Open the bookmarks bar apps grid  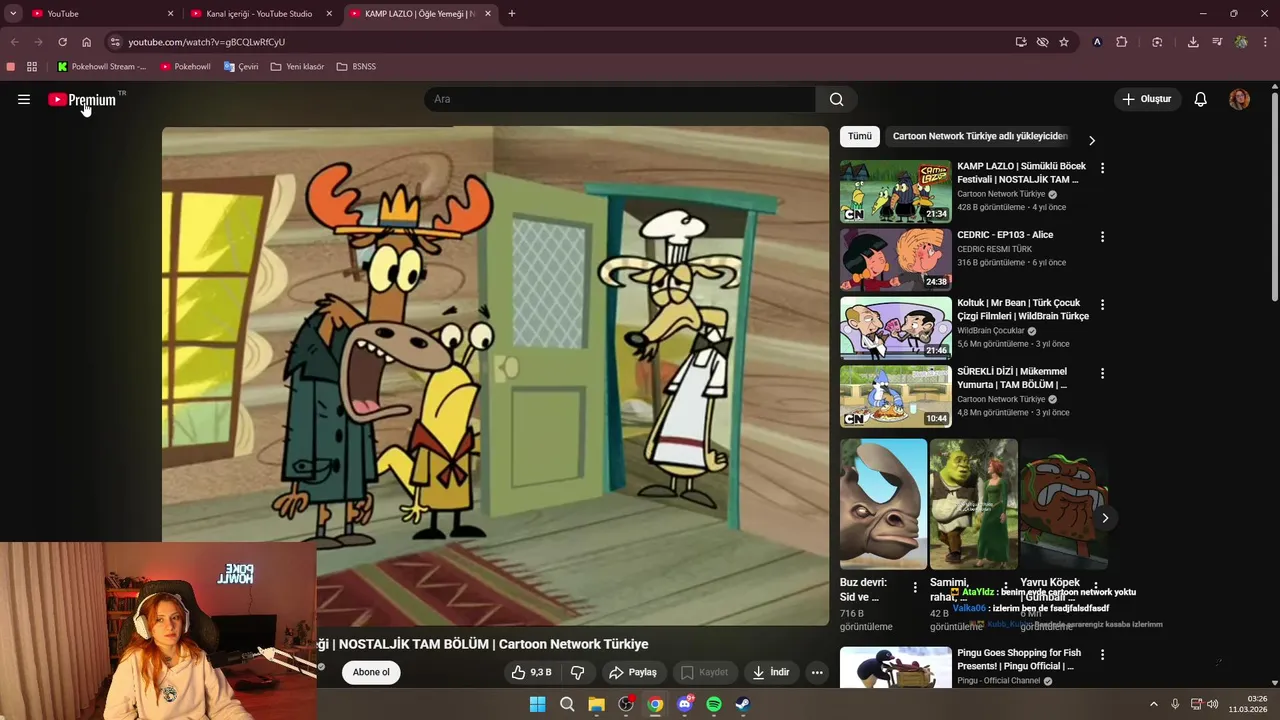(x=32, y=67)
